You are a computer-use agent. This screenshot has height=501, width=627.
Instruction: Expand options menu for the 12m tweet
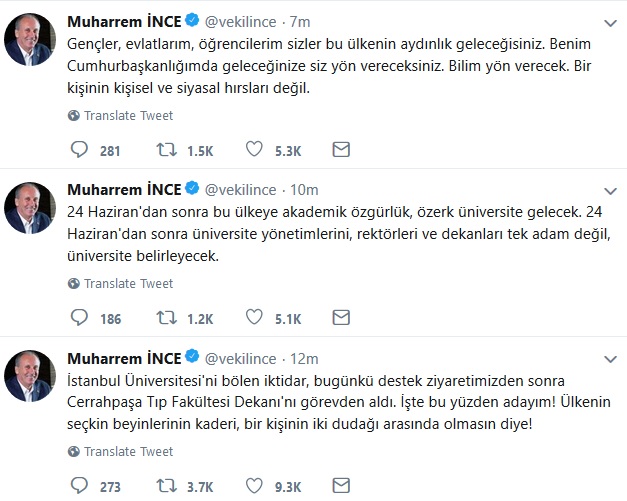click(610, 358)
